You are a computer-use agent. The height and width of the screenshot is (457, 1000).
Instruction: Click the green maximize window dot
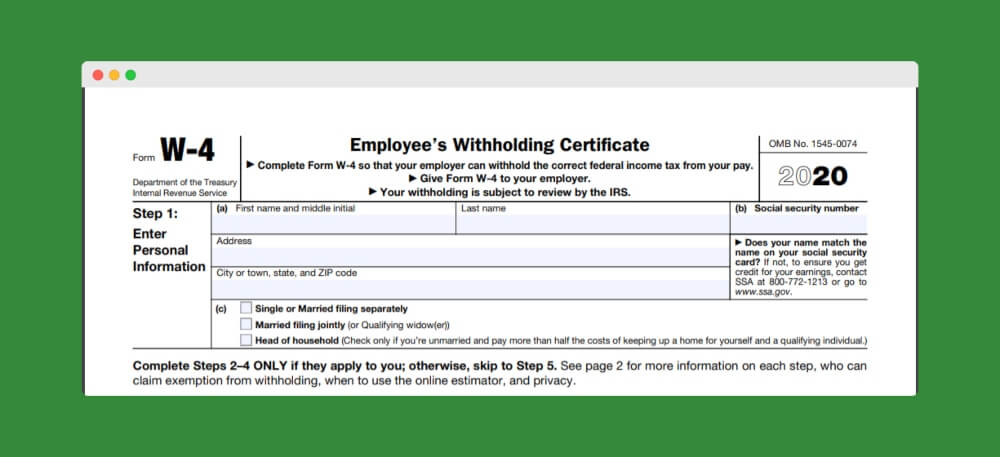pyautogui.click(x=131, y=75)
